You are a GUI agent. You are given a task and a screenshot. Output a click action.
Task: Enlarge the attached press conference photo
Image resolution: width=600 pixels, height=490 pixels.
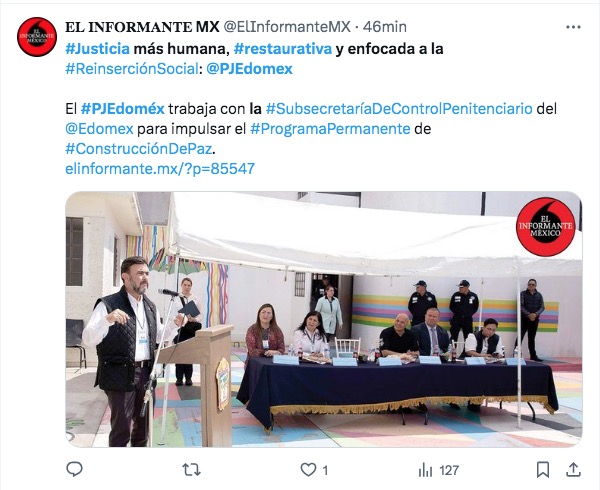coord(324,319)
